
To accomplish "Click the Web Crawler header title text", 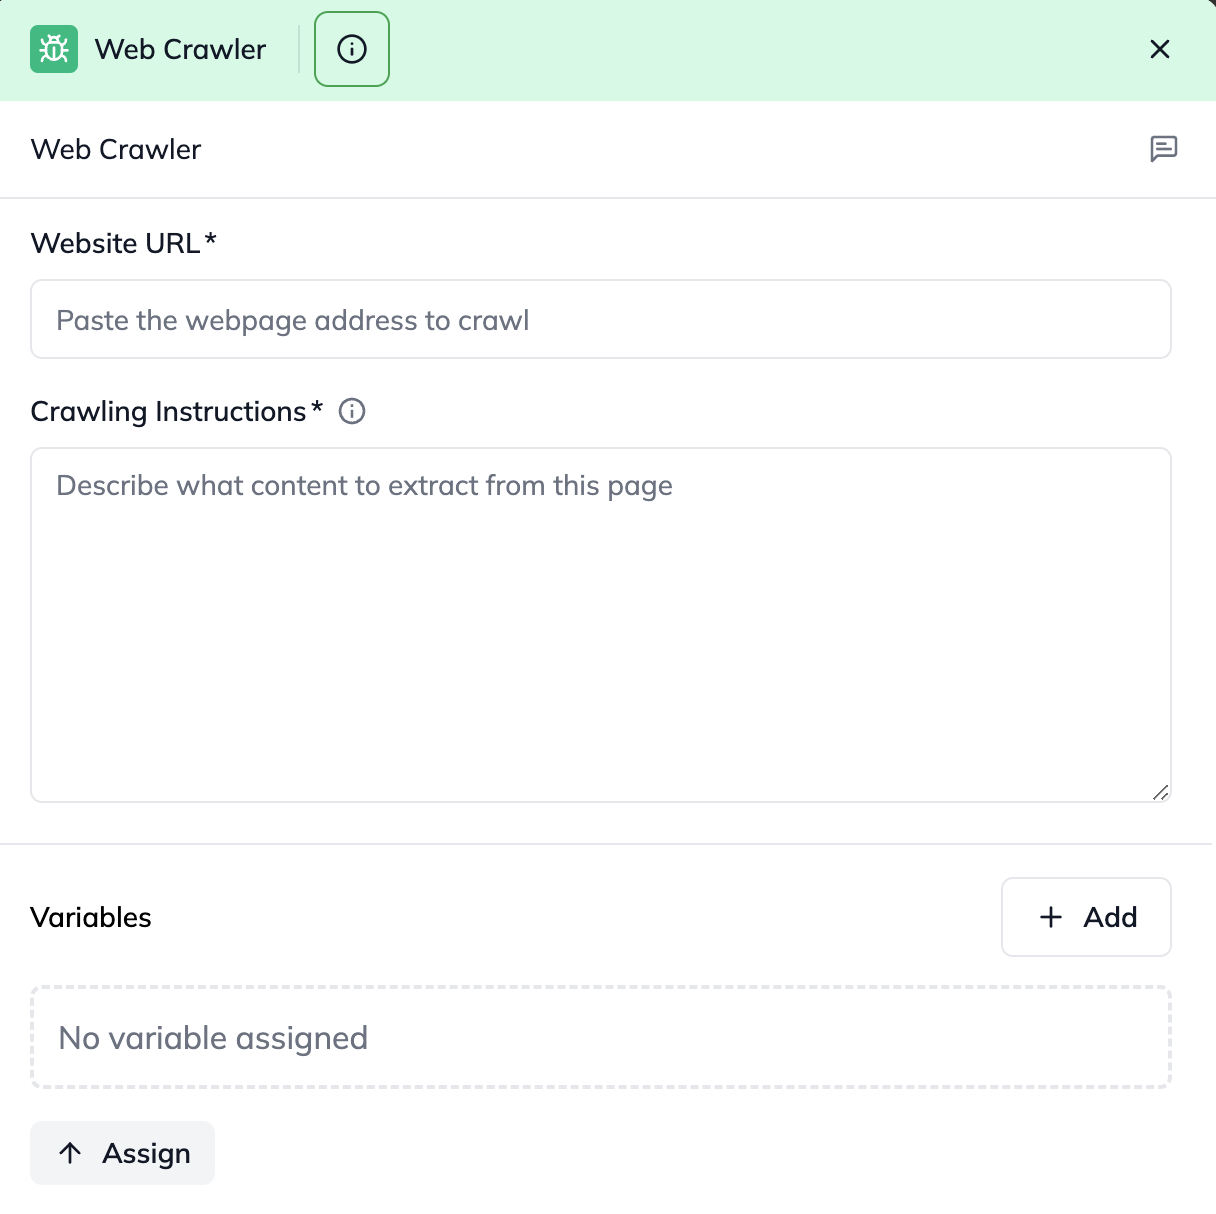I will coord(180,49).
